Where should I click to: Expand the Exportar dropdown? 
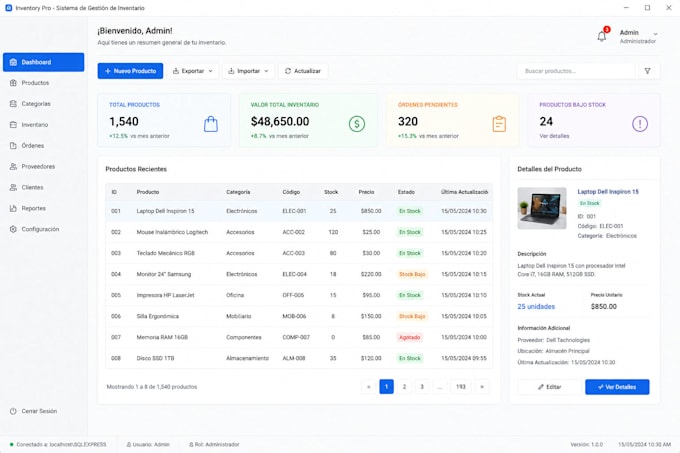coord(193,71)
